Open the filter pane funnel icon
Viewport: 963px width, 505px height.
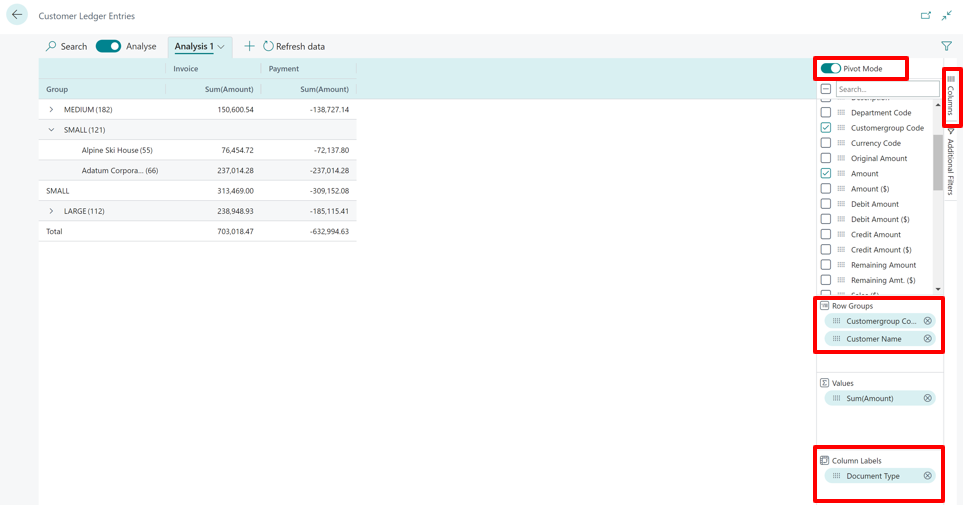[x=946, y=46]
